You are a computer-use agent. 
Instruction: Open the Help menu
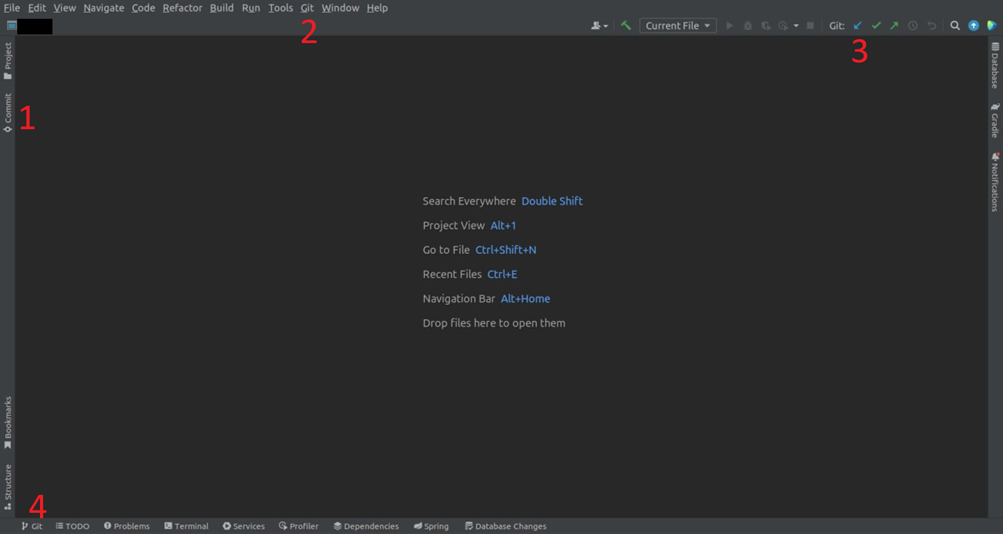377,8
